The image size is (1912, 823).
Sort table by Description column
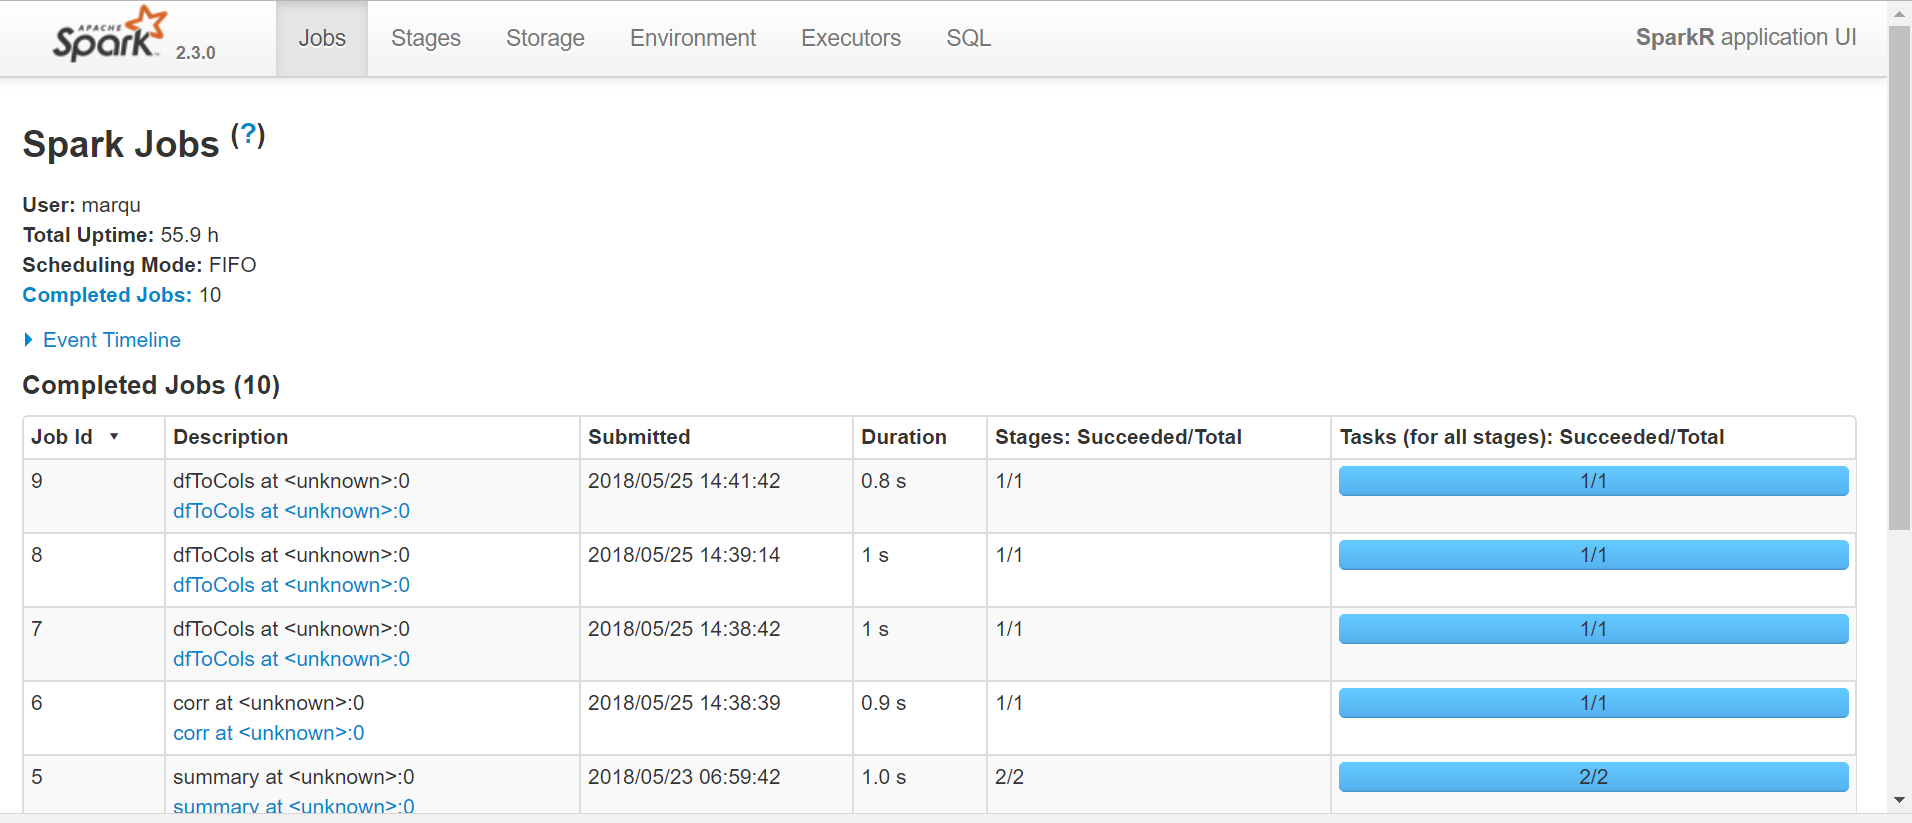372,437
